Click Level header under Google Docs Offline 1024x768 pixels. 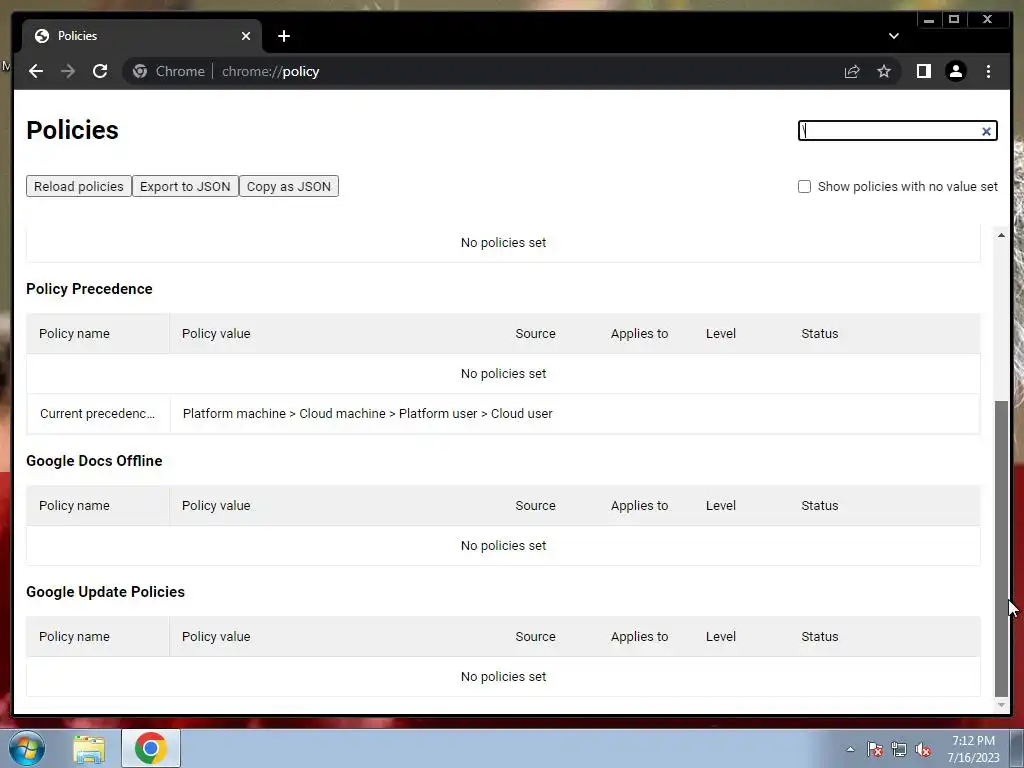tap(721, 505)
